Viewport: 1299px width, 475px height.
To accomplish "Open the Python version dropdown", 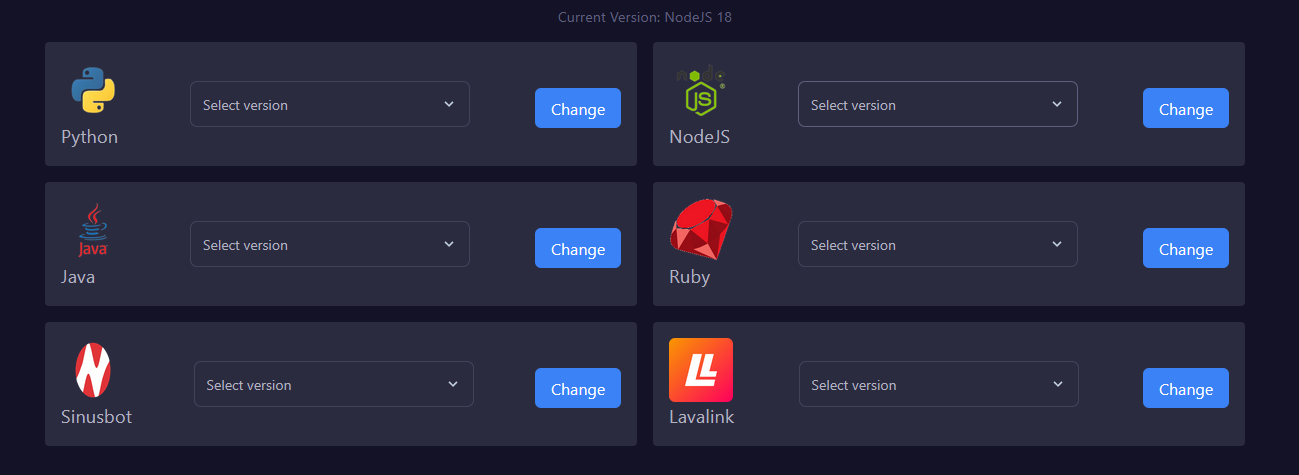I will click(330, 104).
